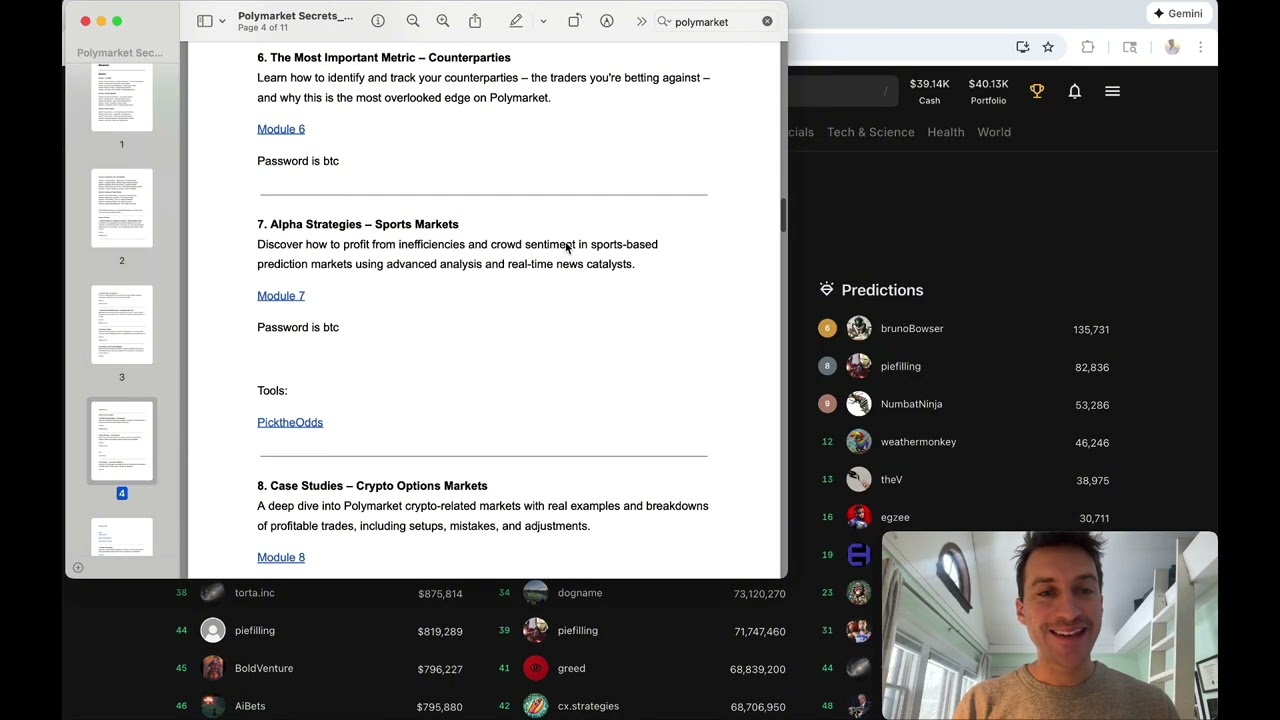The image size is (1280, 720).
Task: Add a page using sidebar plus button
Action: click(x=77, y=567)
